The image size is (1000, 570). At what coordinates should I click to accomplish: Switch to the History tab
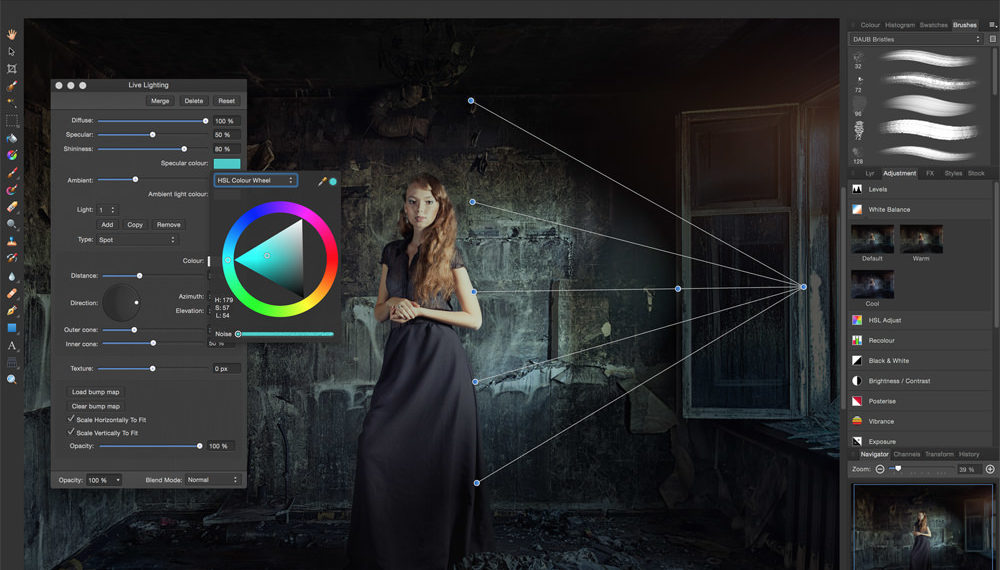tap(969, 454)
